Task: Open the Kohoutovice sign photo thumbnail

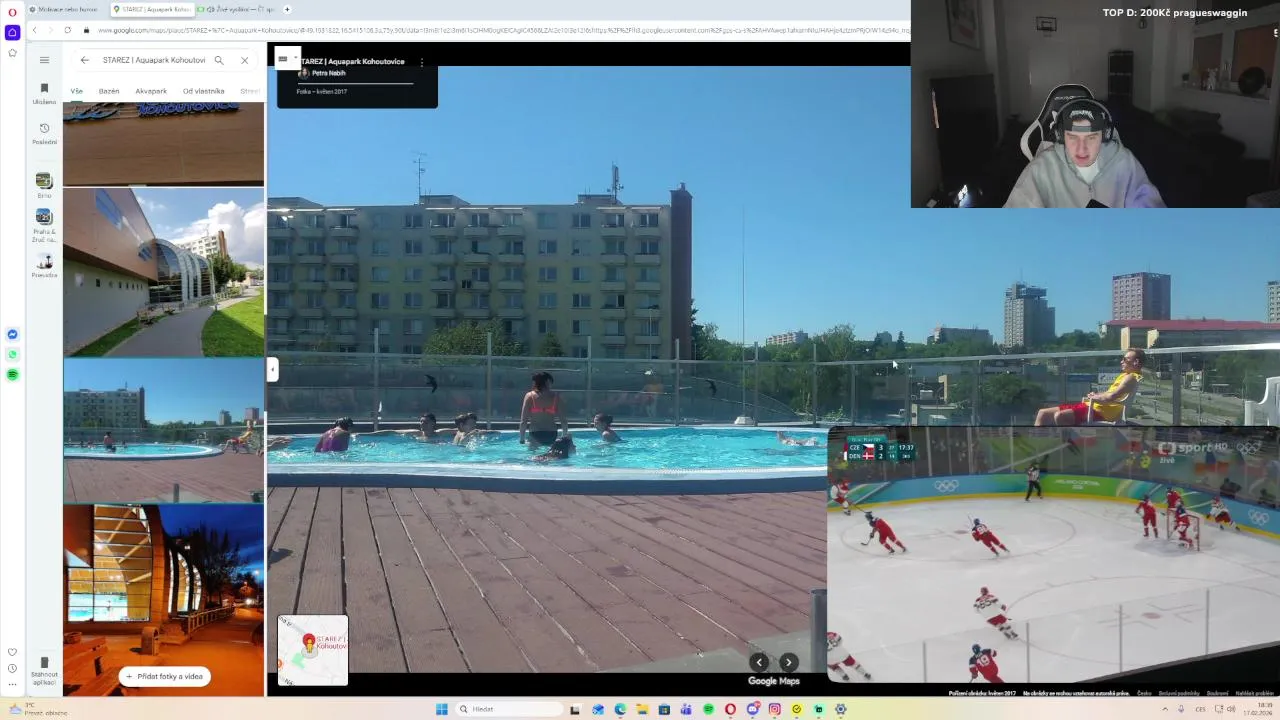Action: [x=164, y=143]
